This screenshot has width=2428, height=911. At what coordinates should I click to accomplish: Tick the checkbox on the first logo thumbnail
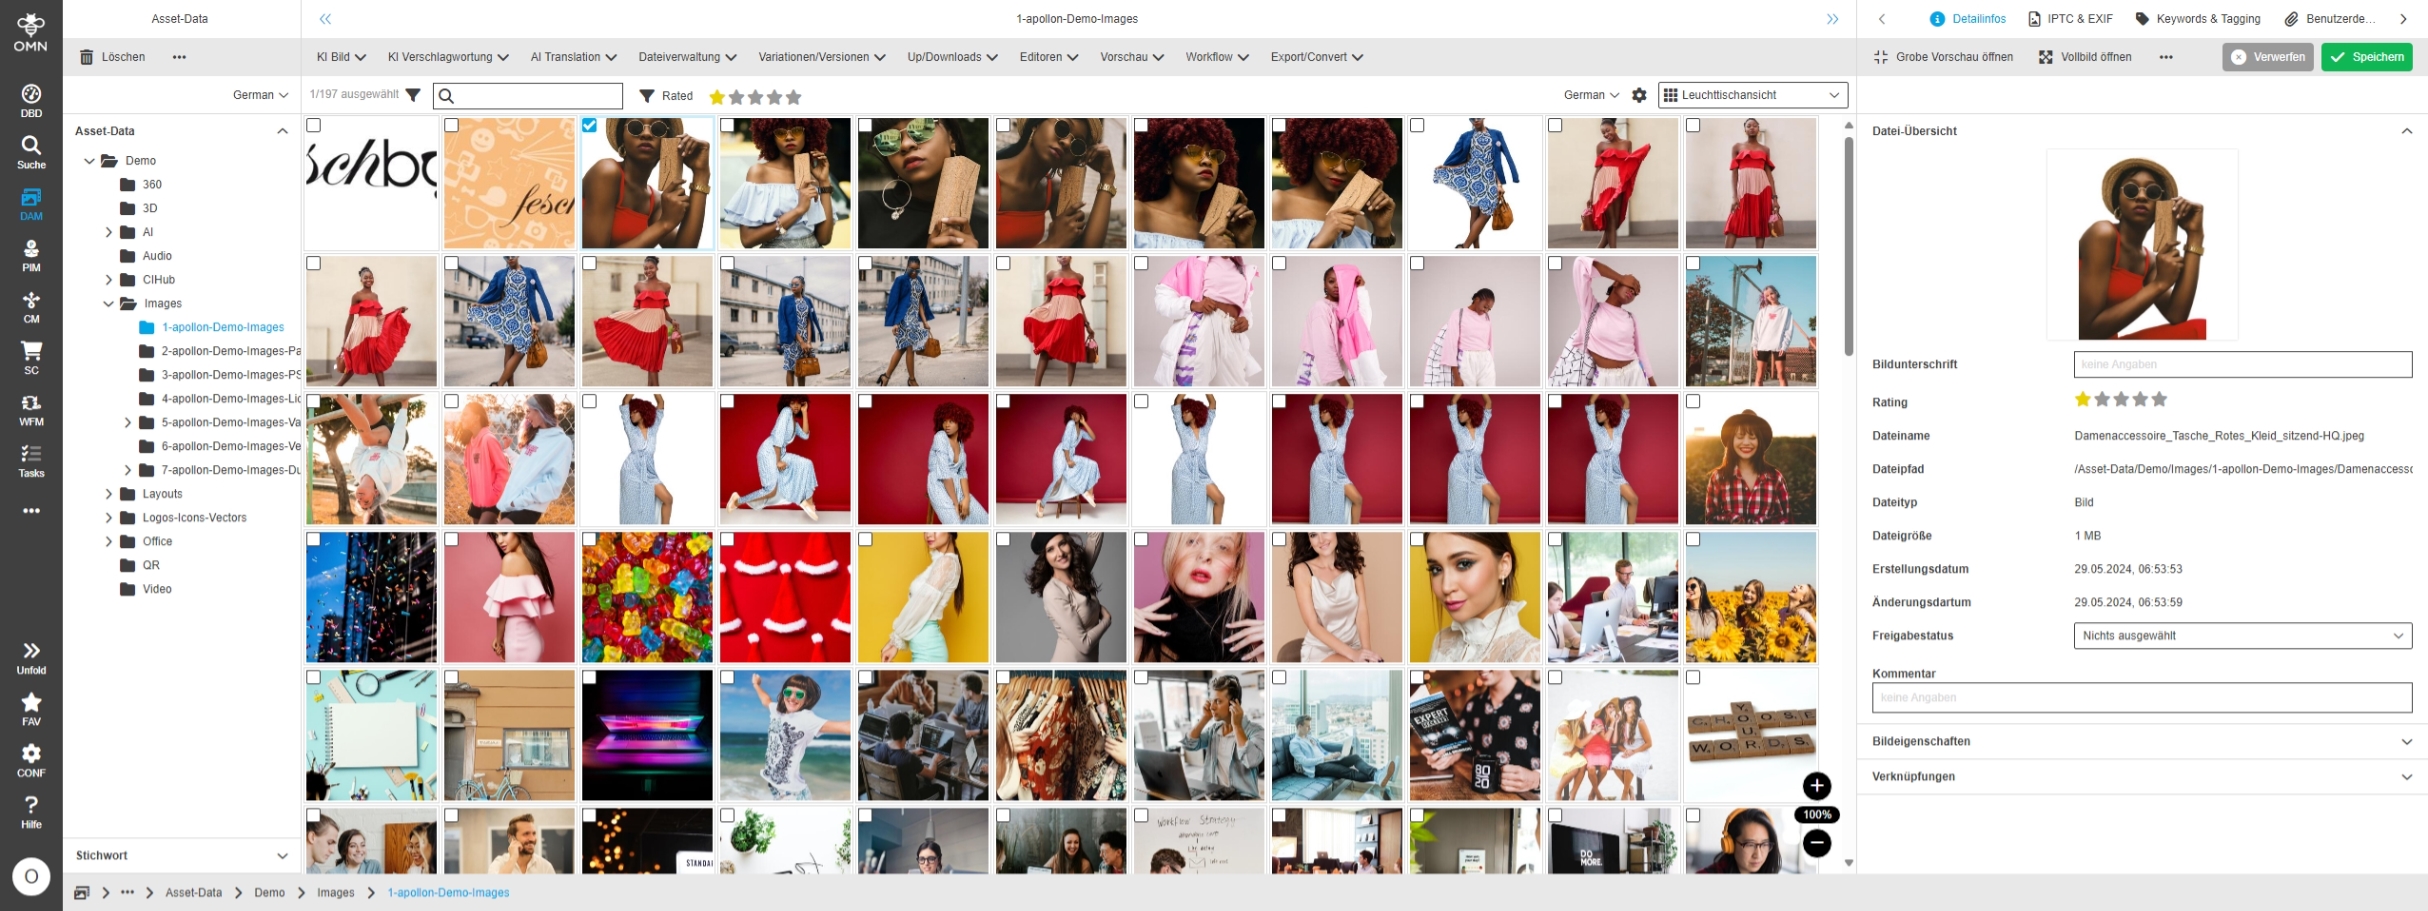[314, 126]
